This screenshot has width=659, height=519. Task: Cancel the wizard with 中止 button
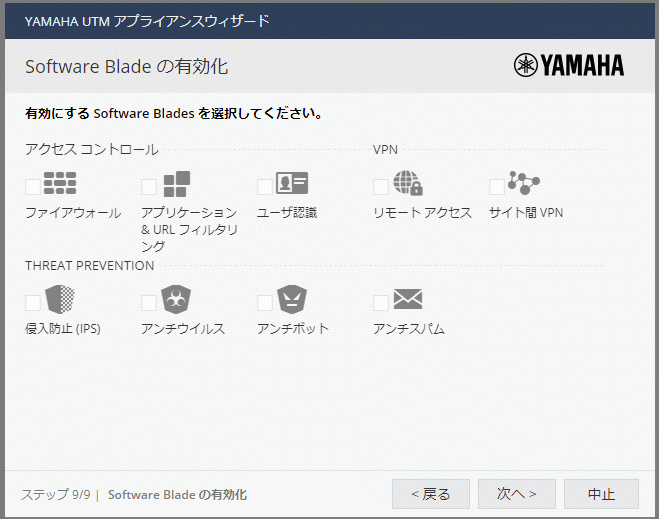601,494
